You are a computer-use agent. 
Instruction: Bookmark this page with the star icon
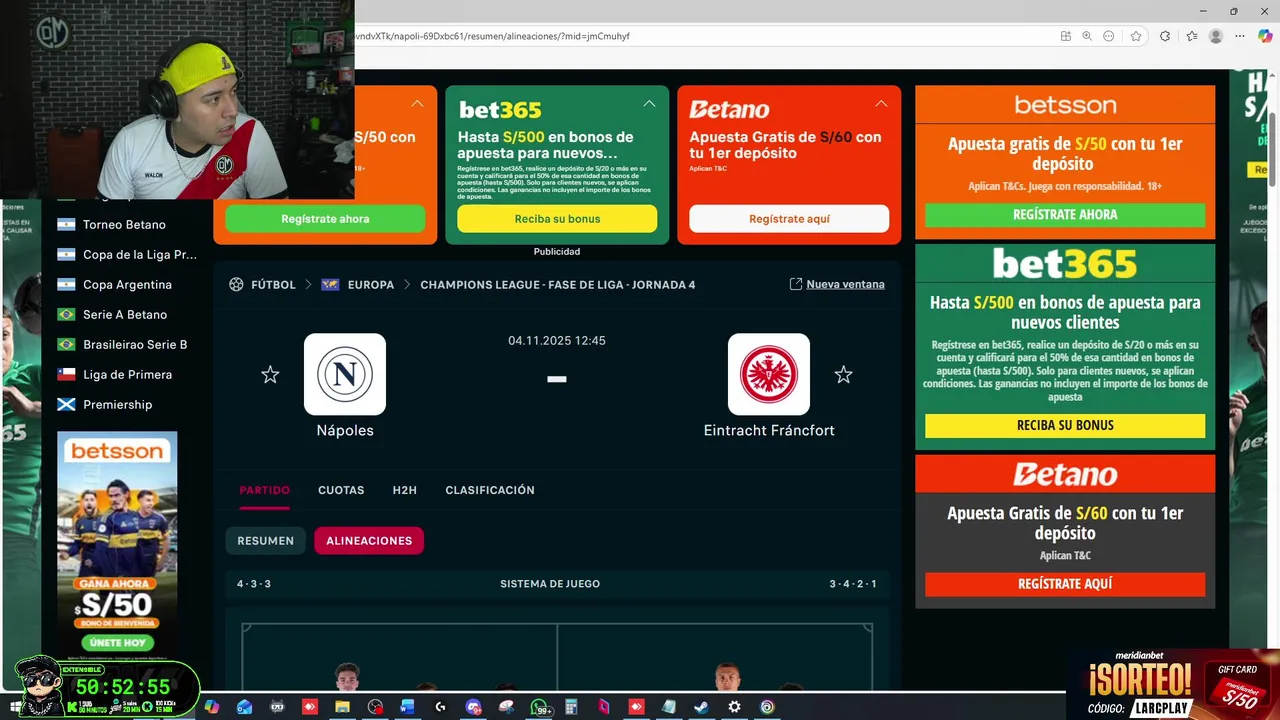[1136, 36]
